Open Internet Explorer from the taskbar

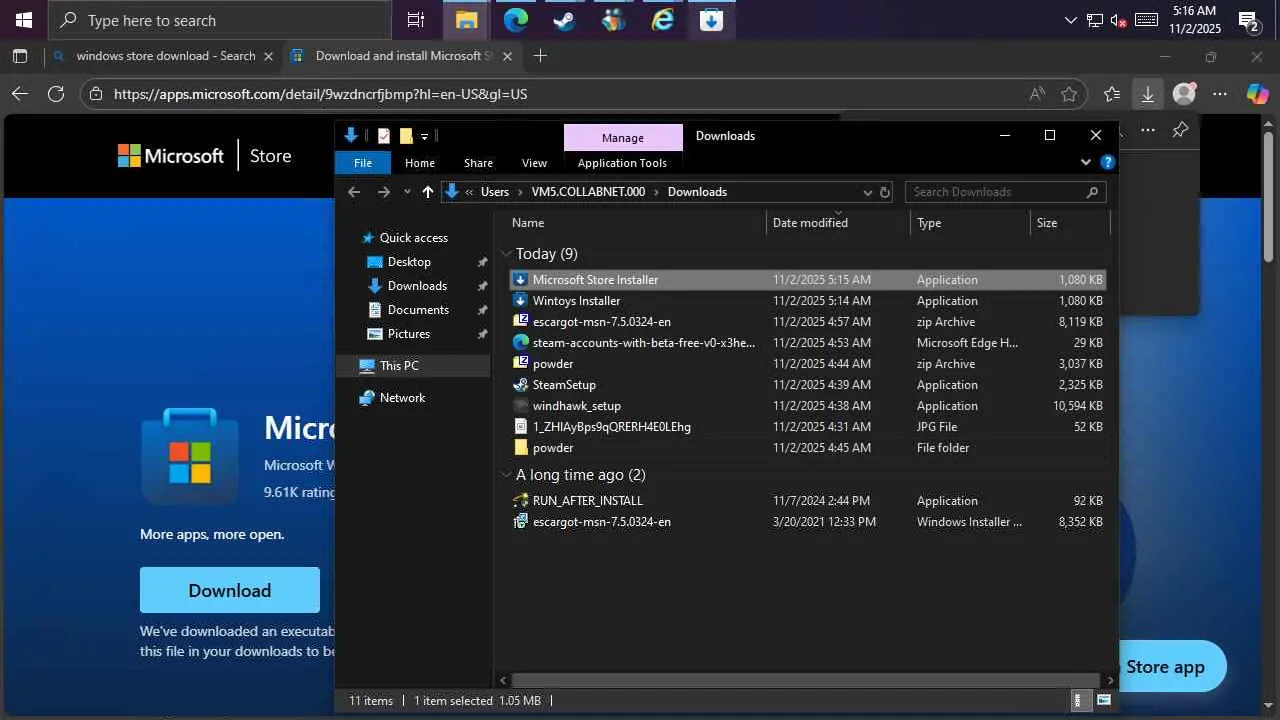[662, 20]
